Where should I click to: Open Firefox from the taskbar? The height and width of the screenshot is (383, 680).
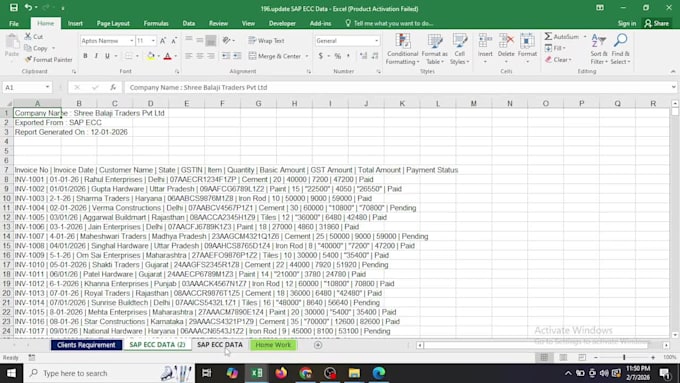pos(281,373)
